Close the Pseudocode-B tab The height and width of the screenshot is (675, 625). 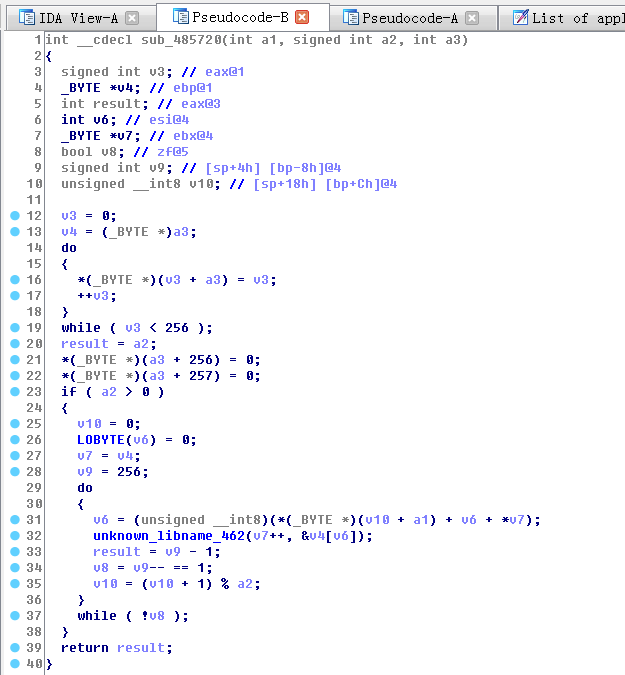[302, 17]
